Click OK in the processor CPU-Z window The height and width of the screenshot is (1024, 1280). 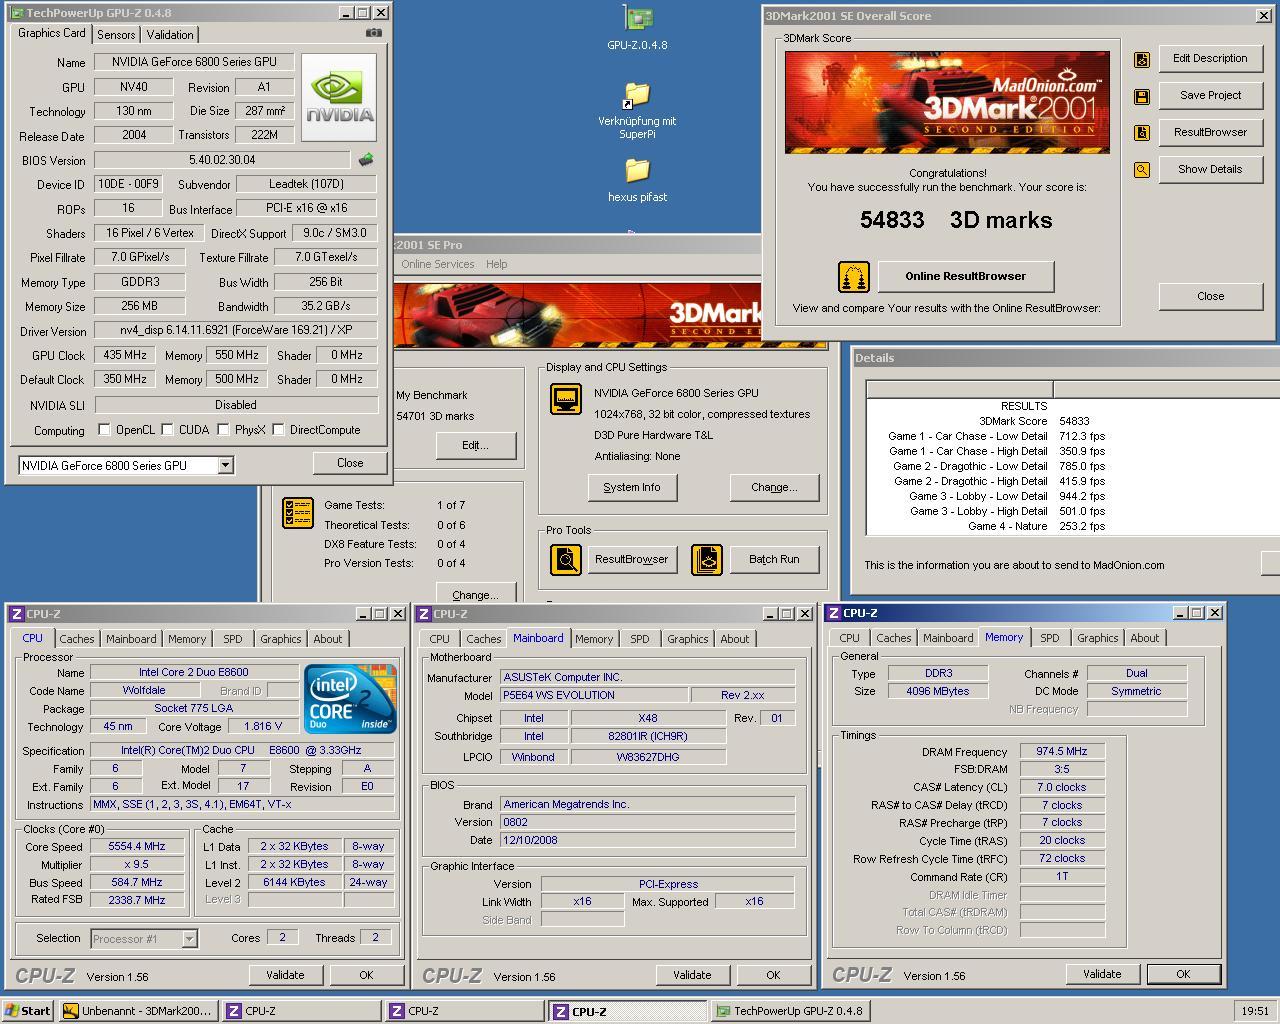coord(366,975)
